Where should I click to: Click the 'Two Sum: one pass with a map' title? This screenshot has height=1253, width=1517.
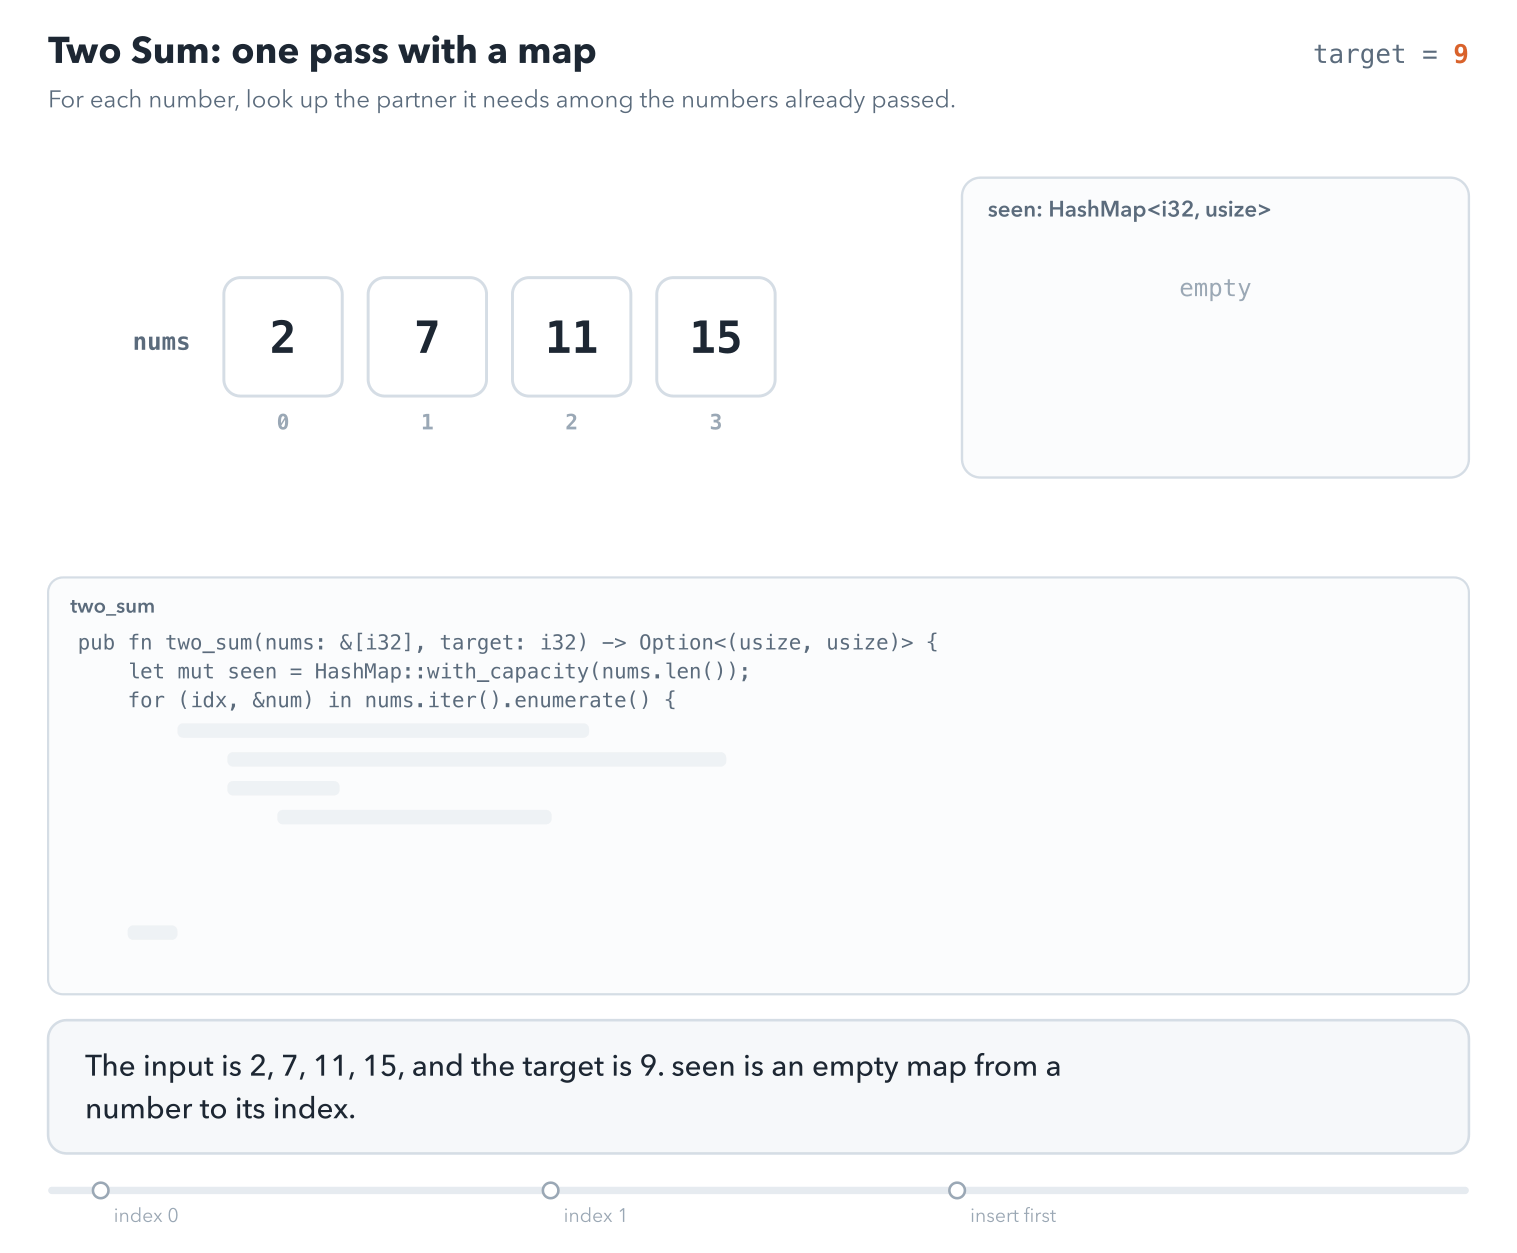(322, 51)
